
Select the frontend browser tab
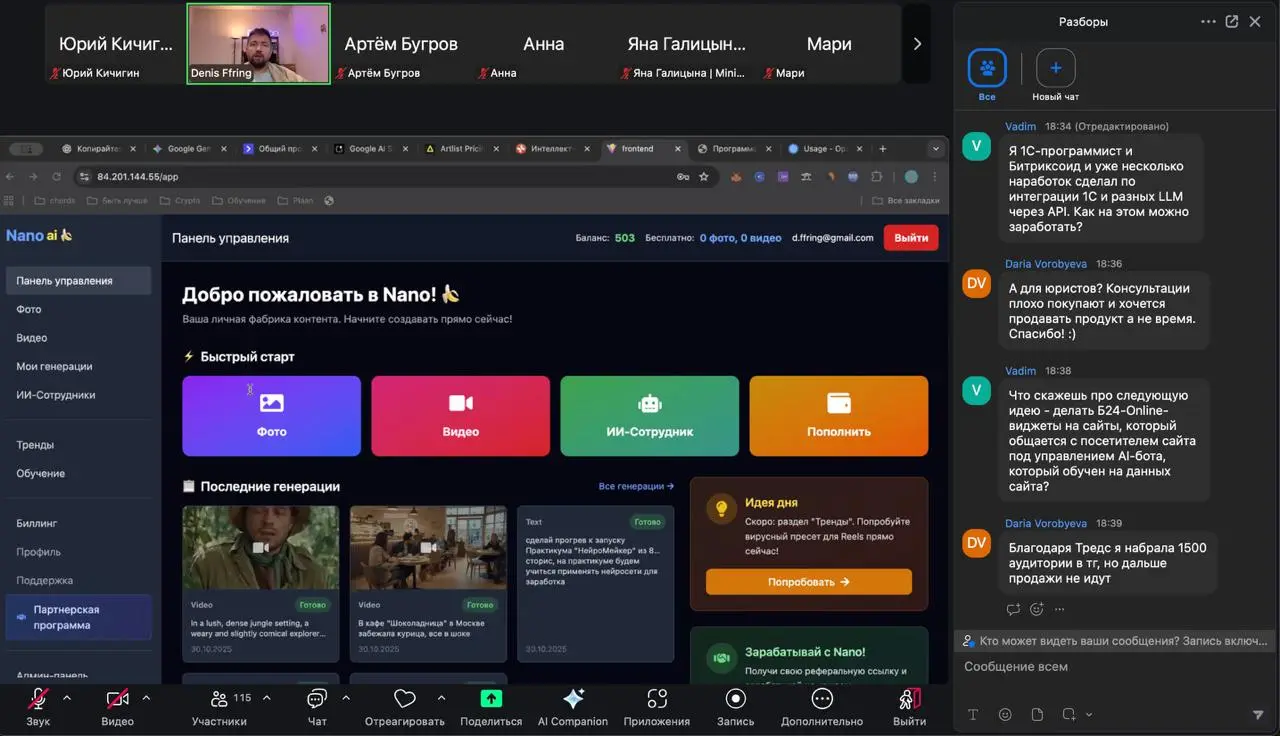point(643,149)
